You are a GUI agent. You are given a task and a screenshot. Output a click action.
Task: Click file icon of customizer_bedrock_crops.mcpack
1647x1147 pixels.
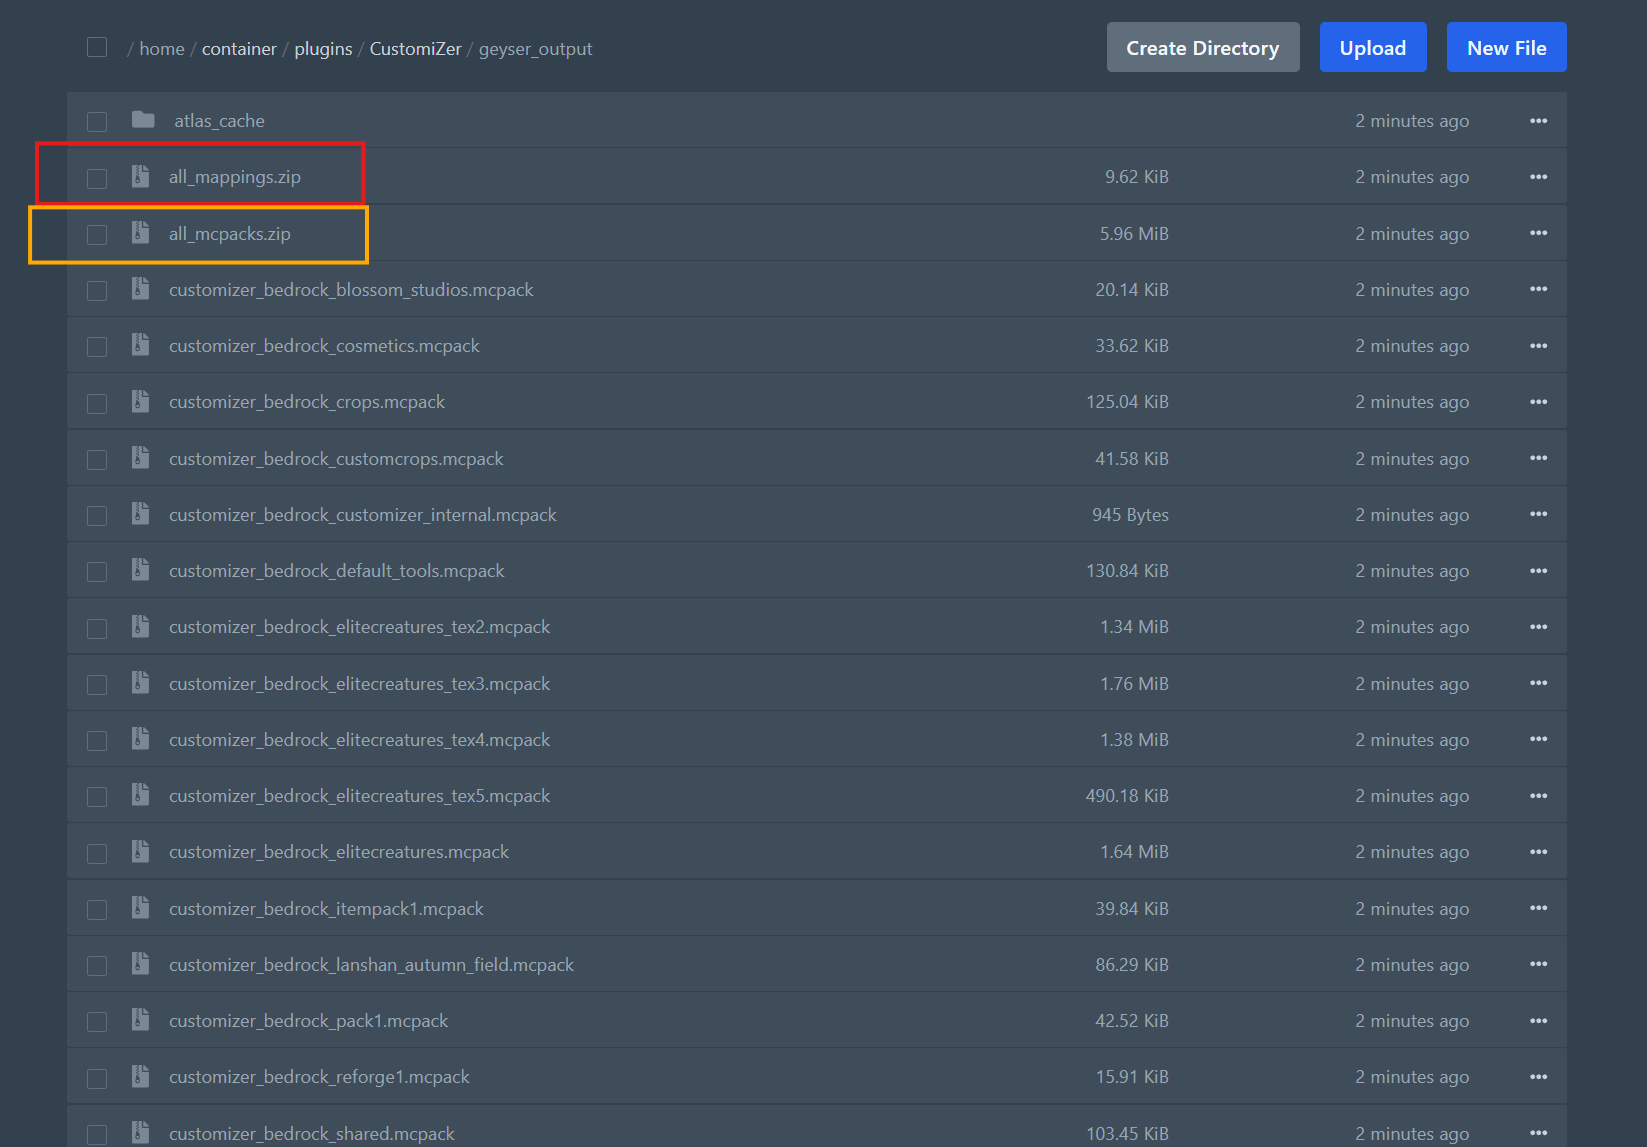tap(140, 401)
